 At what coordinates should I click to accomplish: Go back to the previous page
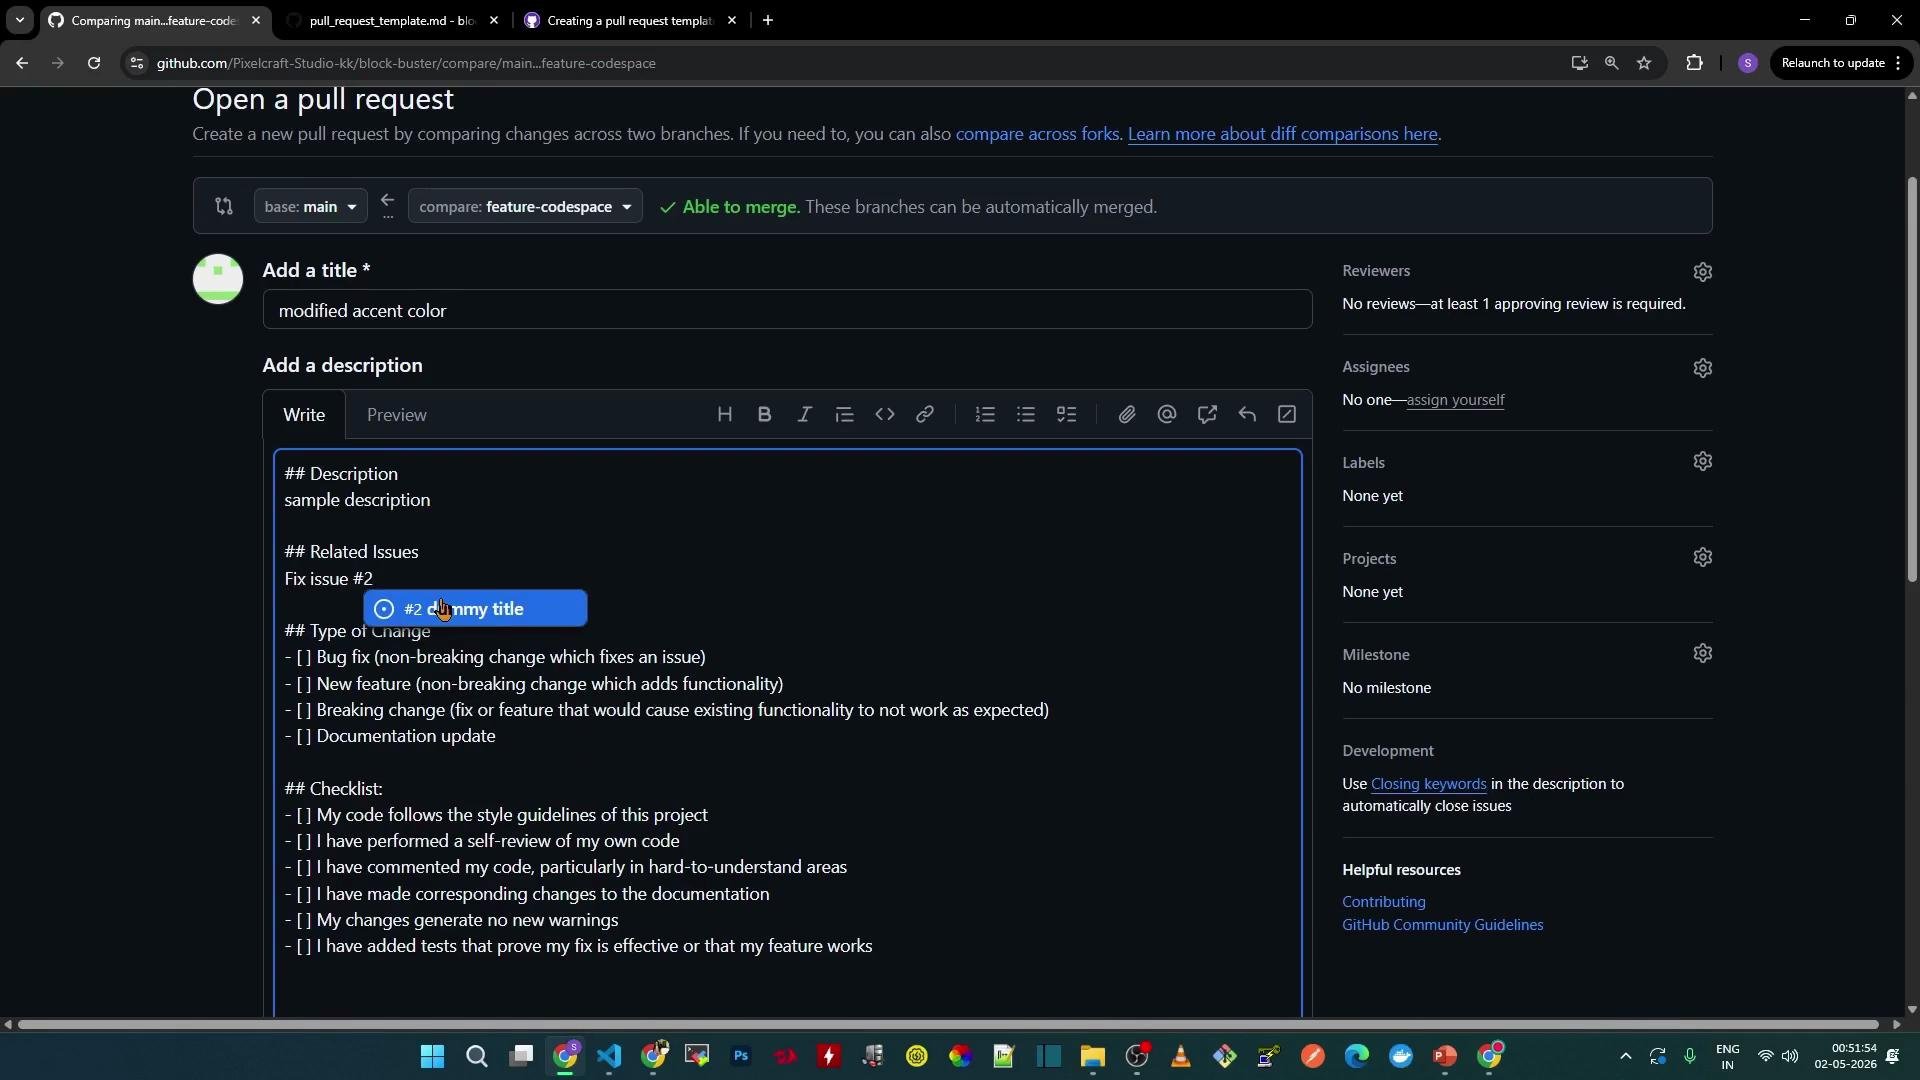tap(22, 63)
